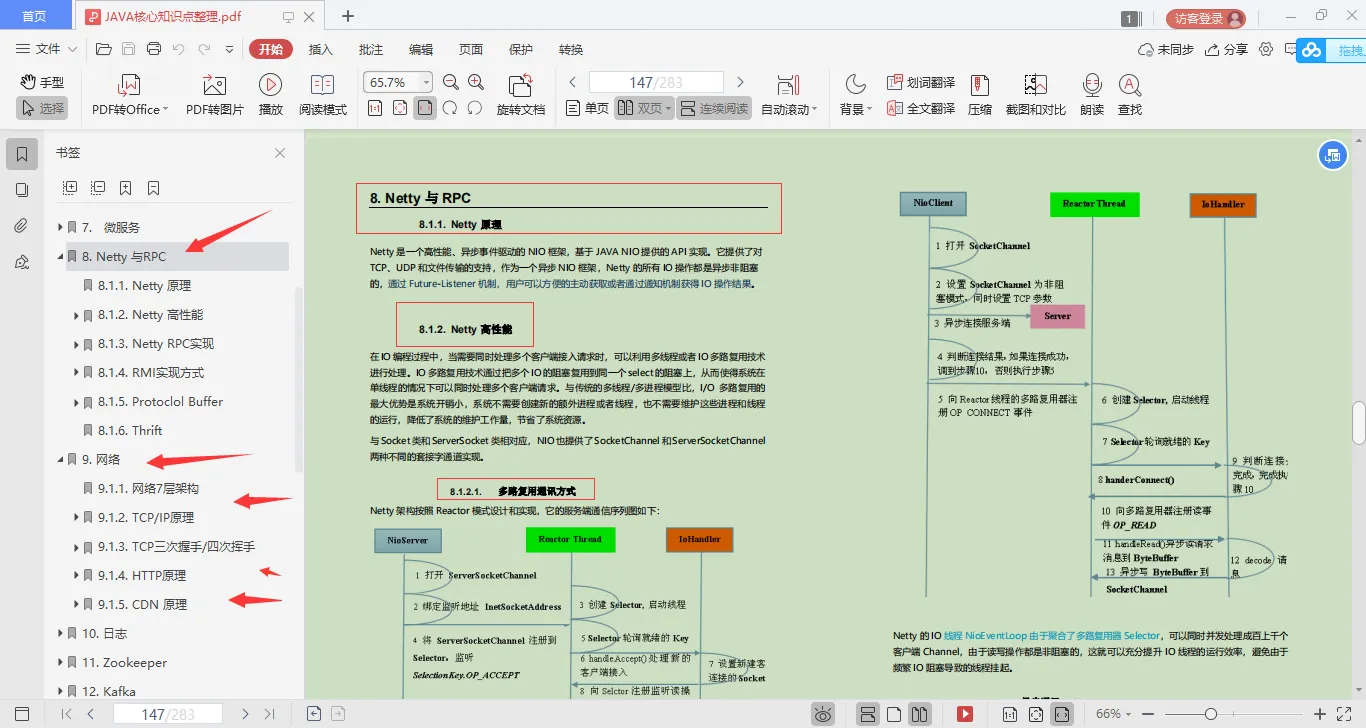This screenshot has height=728, width=1366.
Task: Toggle eye-protection mode icon in status bar
Action: coord(823,714)
